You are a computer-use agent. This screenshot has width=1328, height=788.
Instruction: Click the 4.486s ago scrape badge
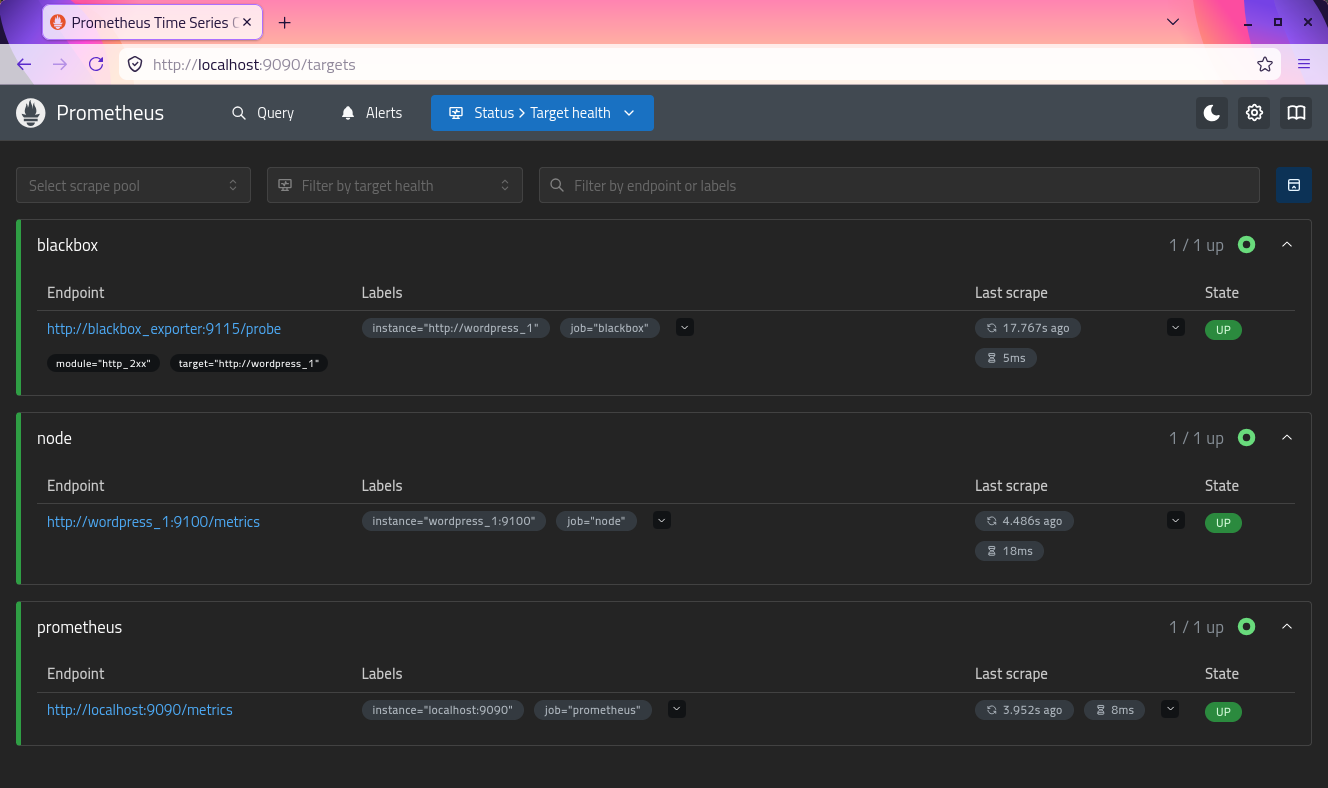click(1025, 521)
